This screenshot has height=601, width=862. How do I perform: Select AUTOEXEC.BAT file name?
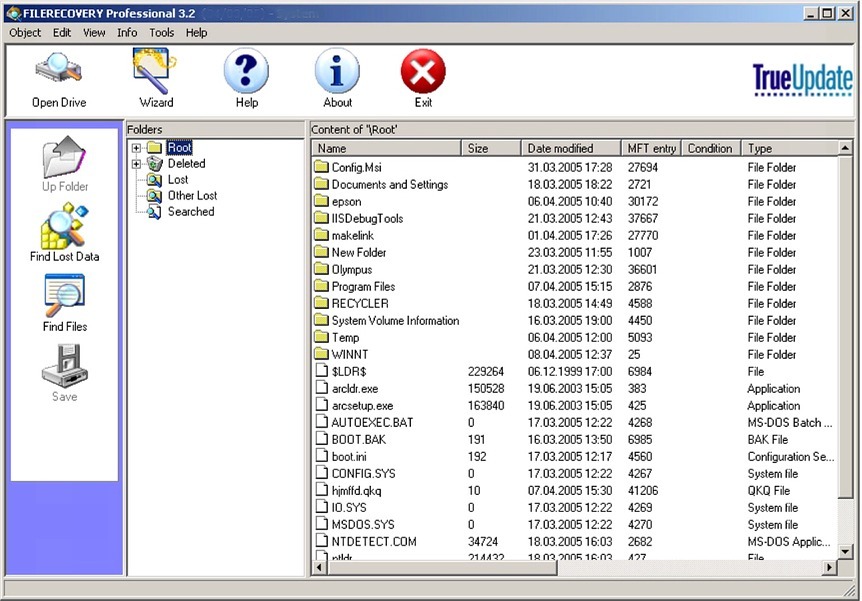[372, 423]
